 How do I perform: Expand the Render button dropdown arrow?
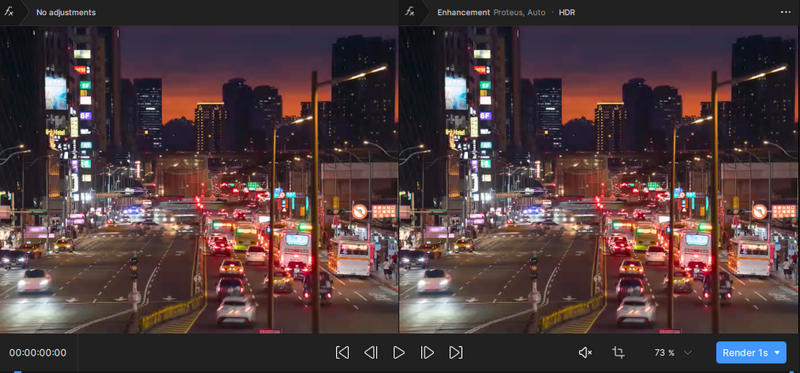pos(778,353)
